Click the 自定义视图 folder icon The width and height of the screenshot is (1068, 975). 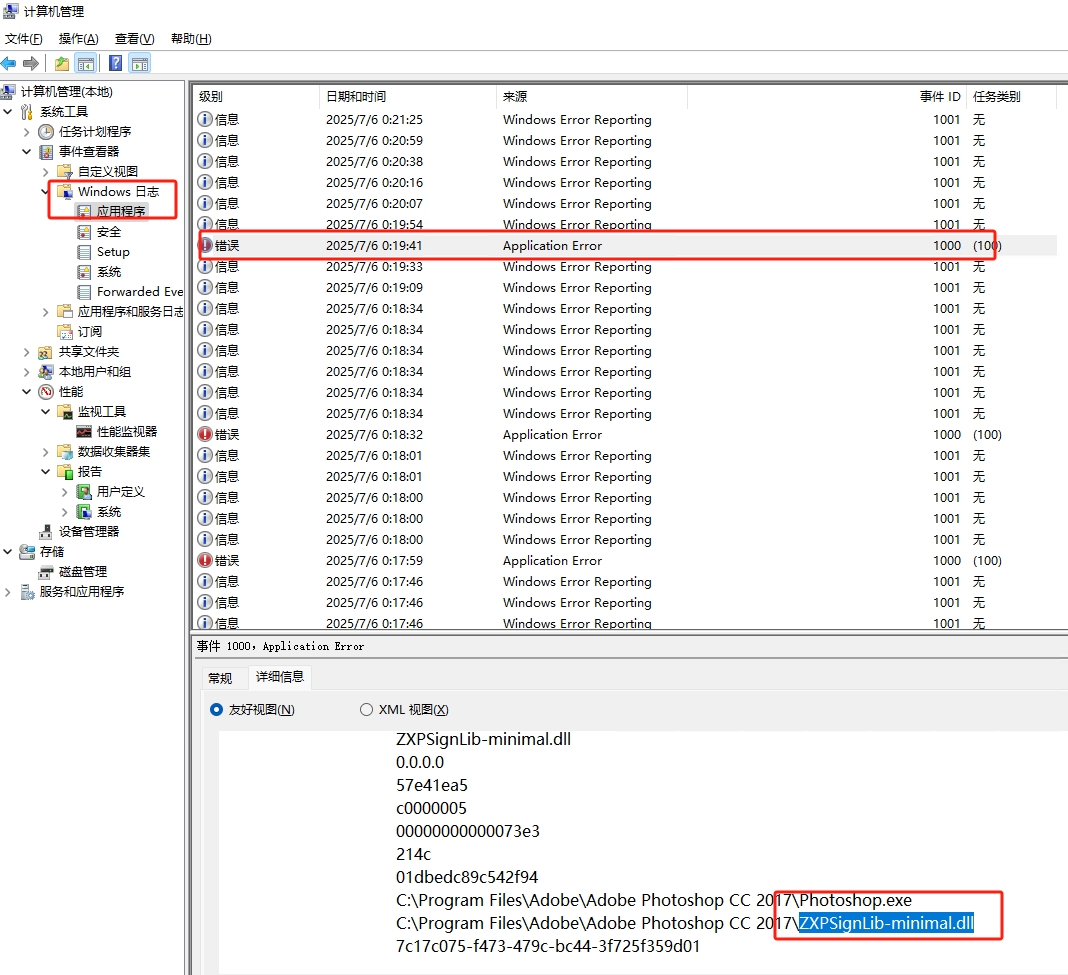[65, 171]
